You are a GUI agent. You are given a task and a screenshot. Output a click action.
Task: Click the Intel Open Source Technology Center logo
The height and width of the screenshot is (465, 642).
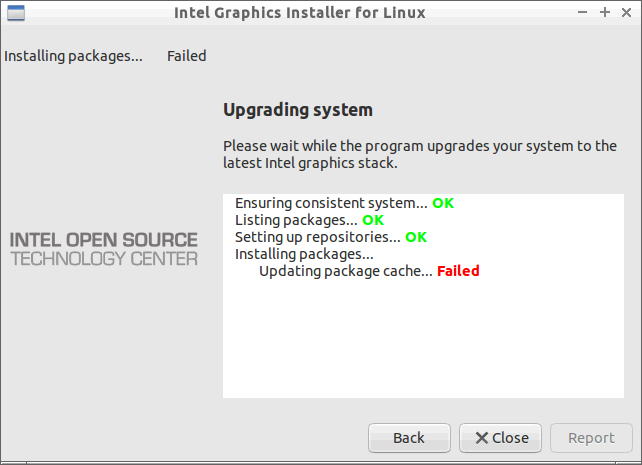click(104, 249)
